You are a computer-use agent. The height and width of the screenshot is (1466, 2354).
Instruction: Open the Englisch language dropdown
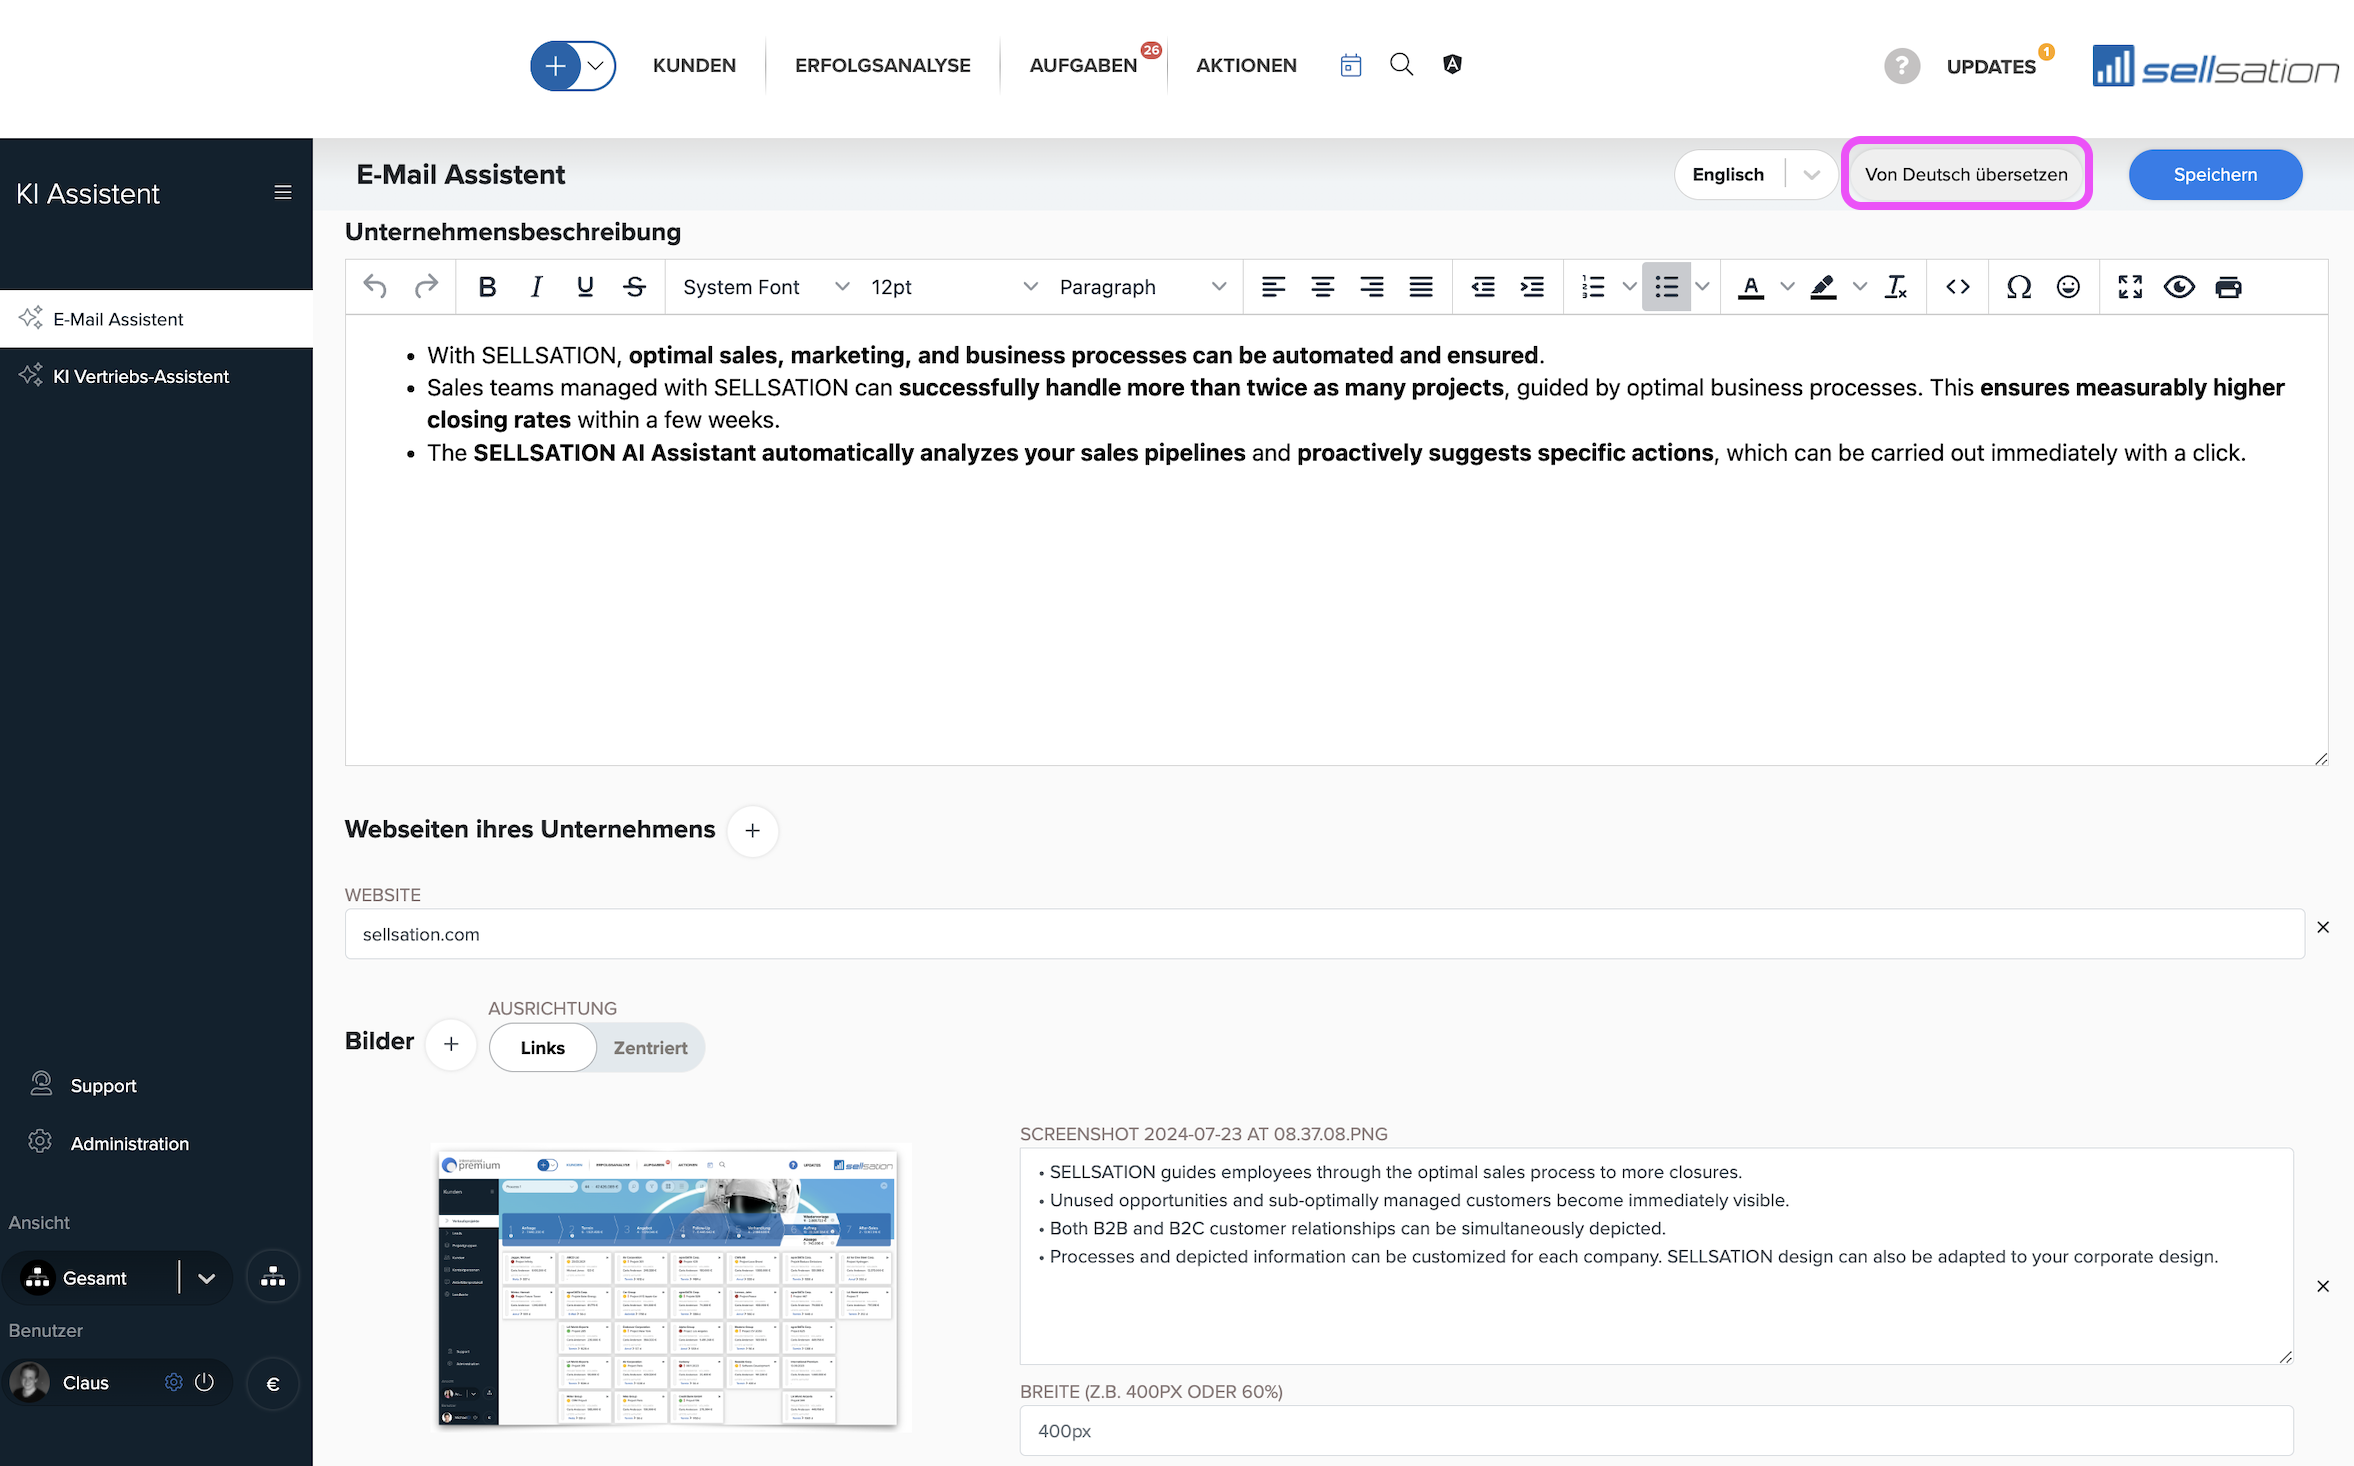[x=1755, y=175]
